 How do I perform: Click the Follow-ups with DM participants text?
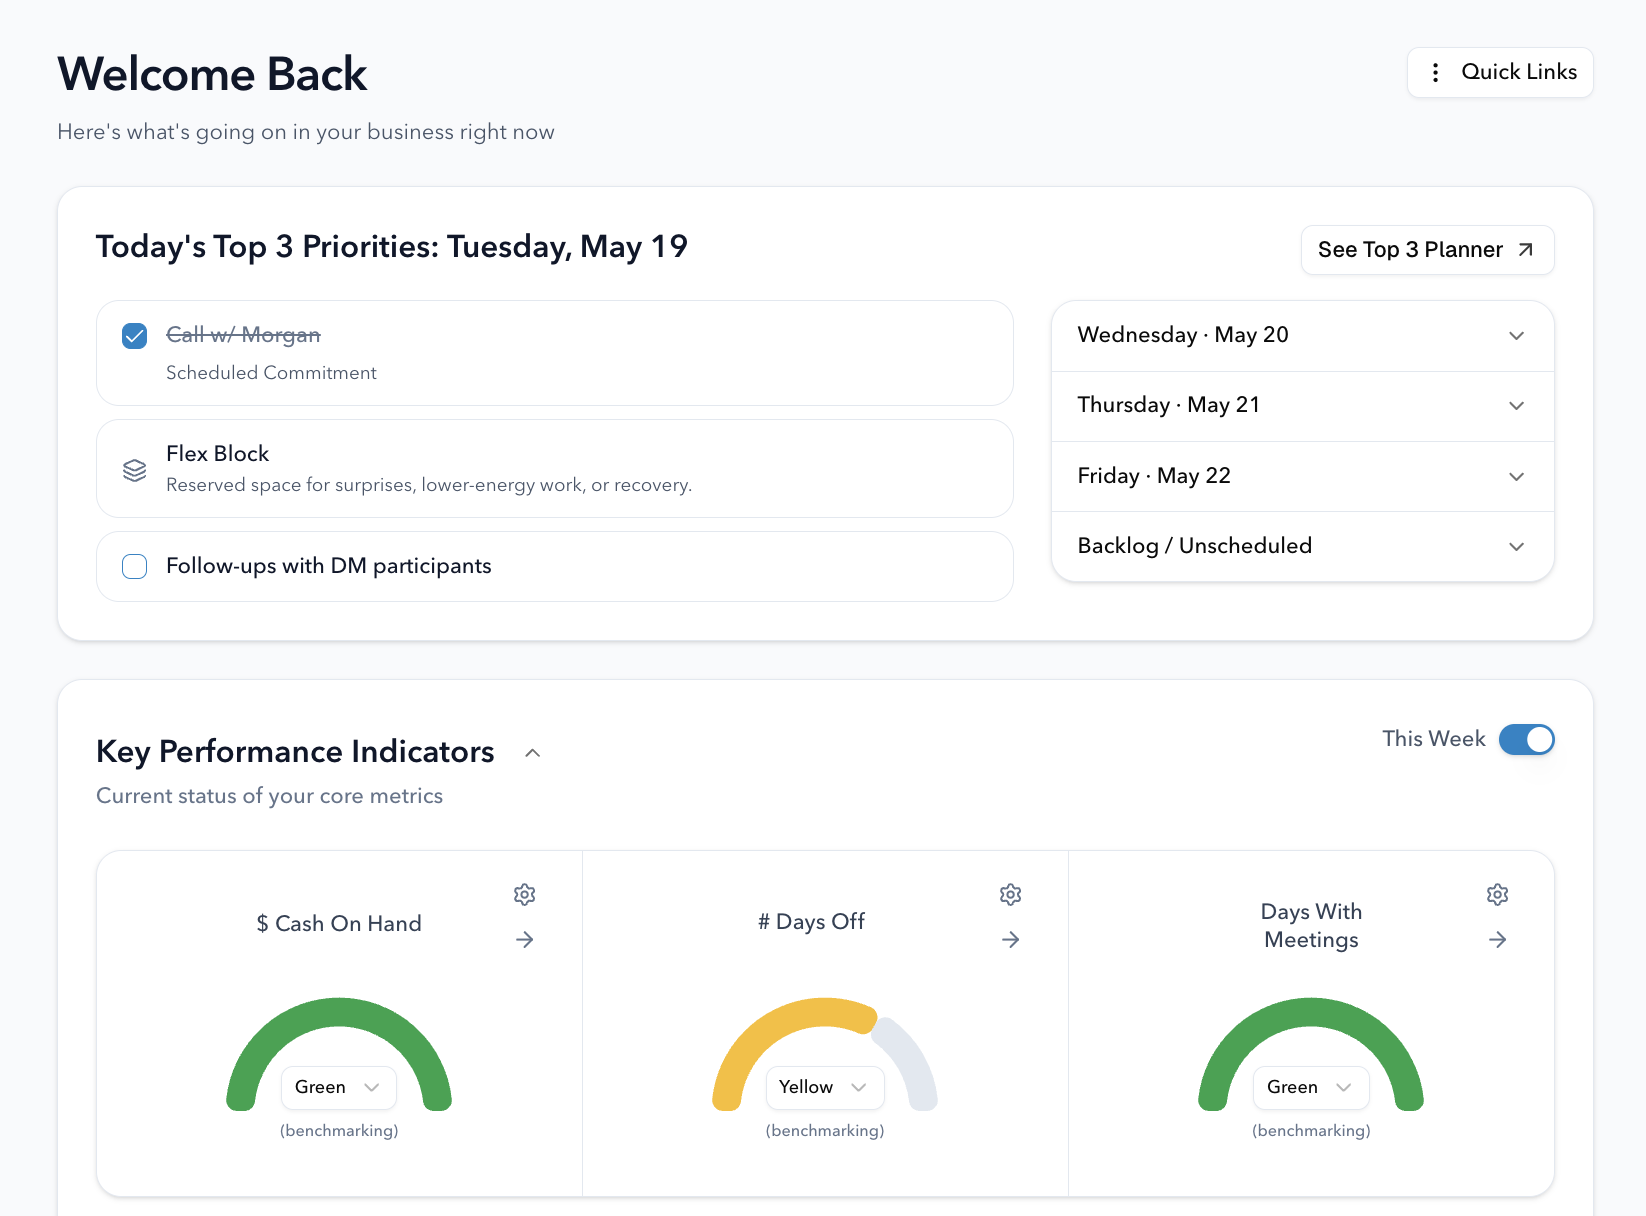tap(328, 566)
